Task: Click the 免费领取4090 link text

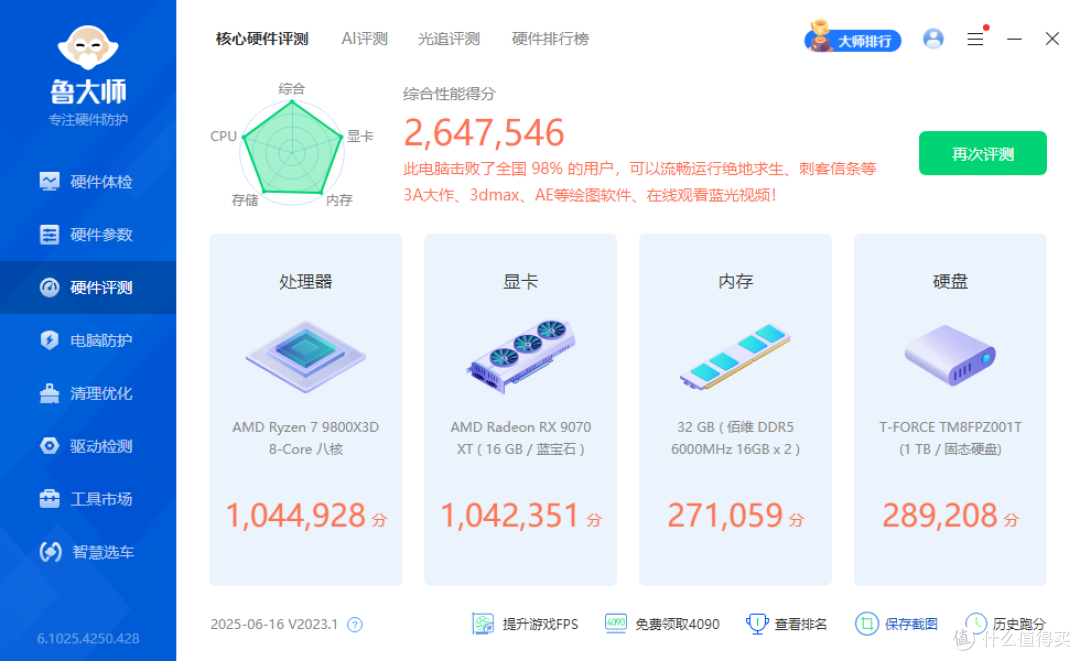Action: (677, 625)
